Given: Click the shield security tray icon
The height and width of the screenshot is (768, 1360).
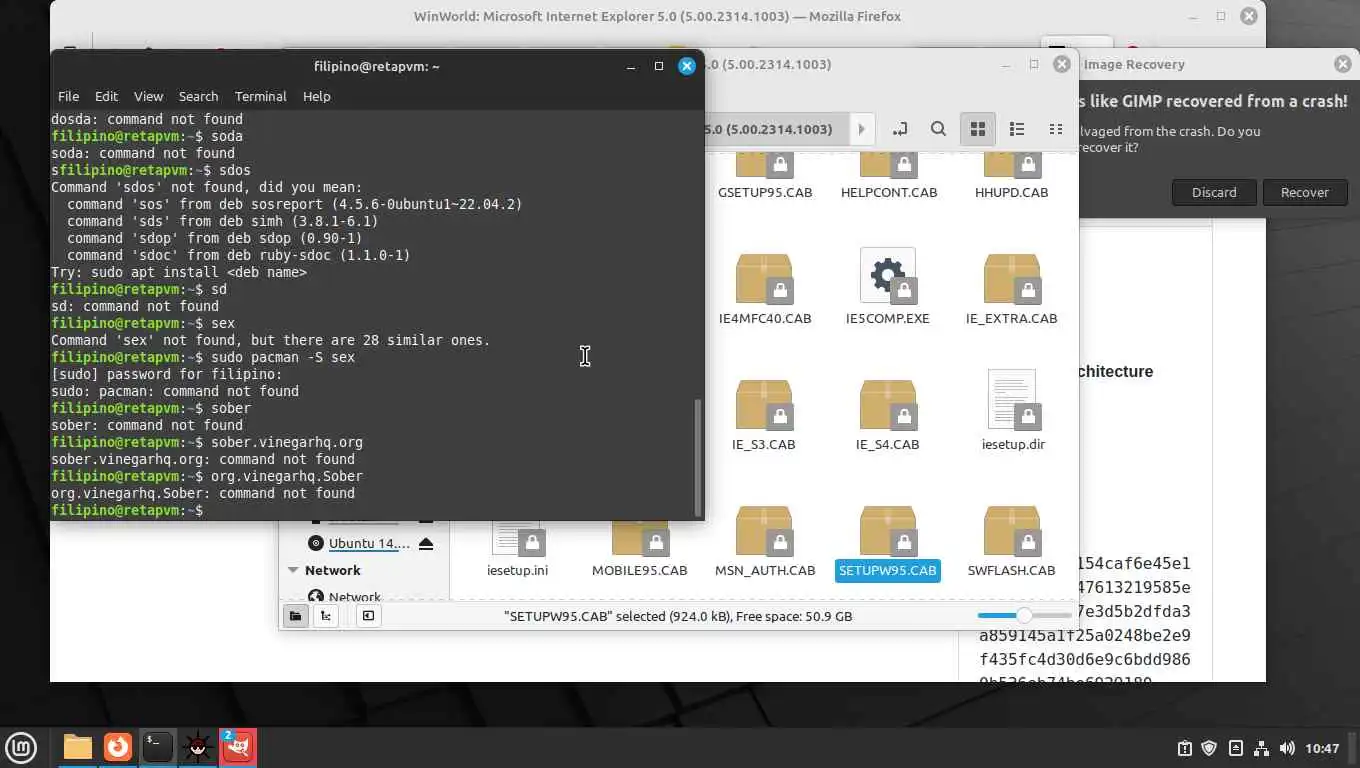Looking at the screenshot, I should [x=1209, y=748].
